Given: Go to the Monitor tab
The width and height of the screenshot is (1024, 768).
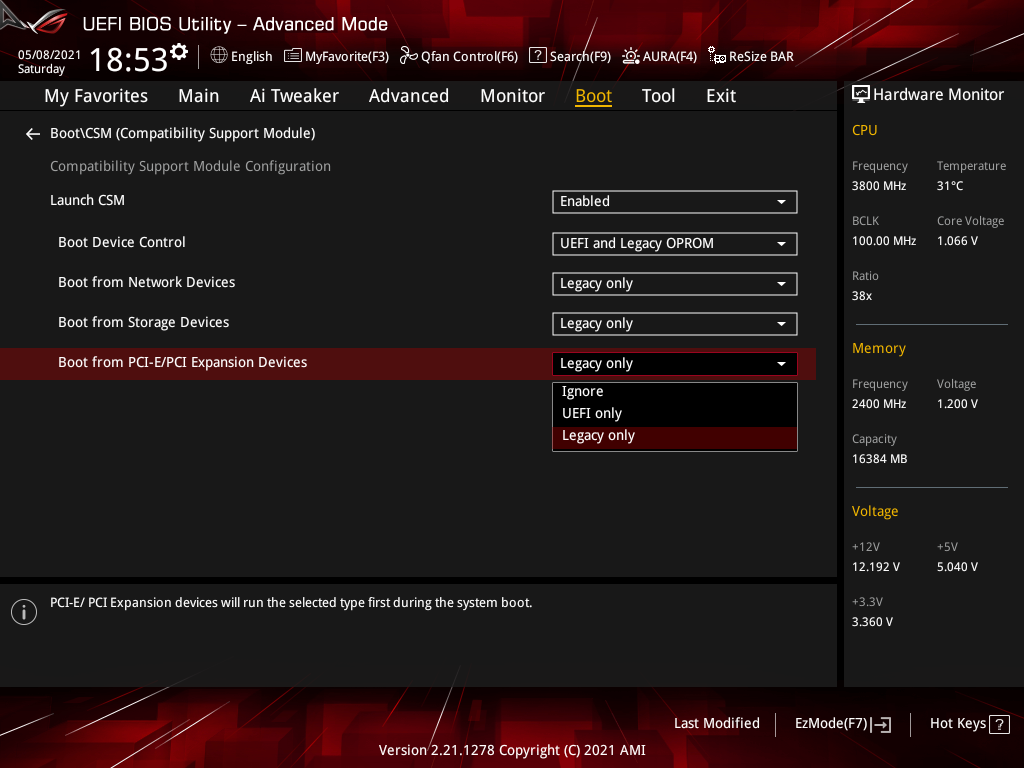Looking at the screenshot, I should click(x=513, y=96).
